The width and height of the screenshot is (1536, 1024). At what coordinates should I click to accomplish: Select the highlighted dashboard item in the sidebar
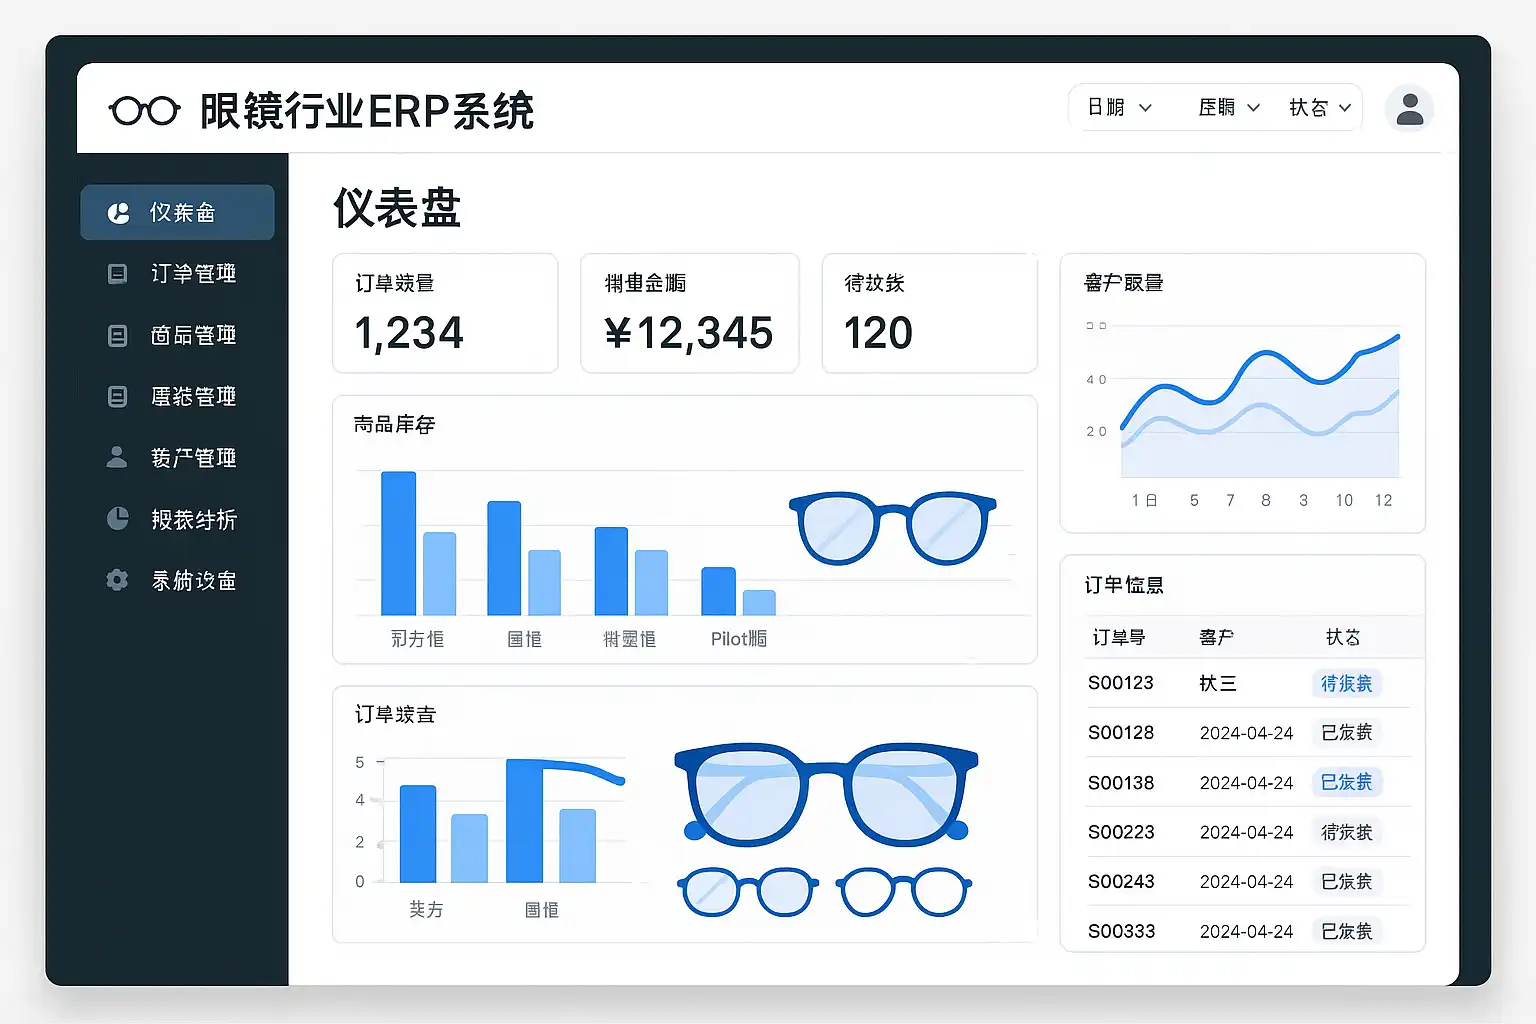pos(177,212)
